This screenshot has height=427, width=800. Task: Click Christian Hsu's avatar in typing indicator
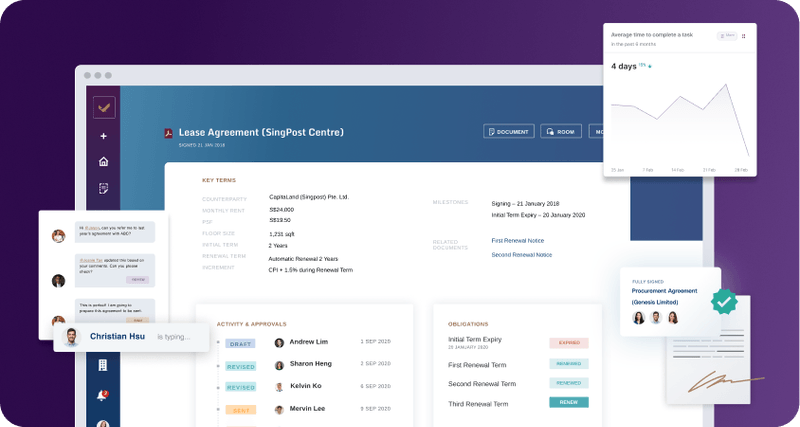(x=71, y=338)
